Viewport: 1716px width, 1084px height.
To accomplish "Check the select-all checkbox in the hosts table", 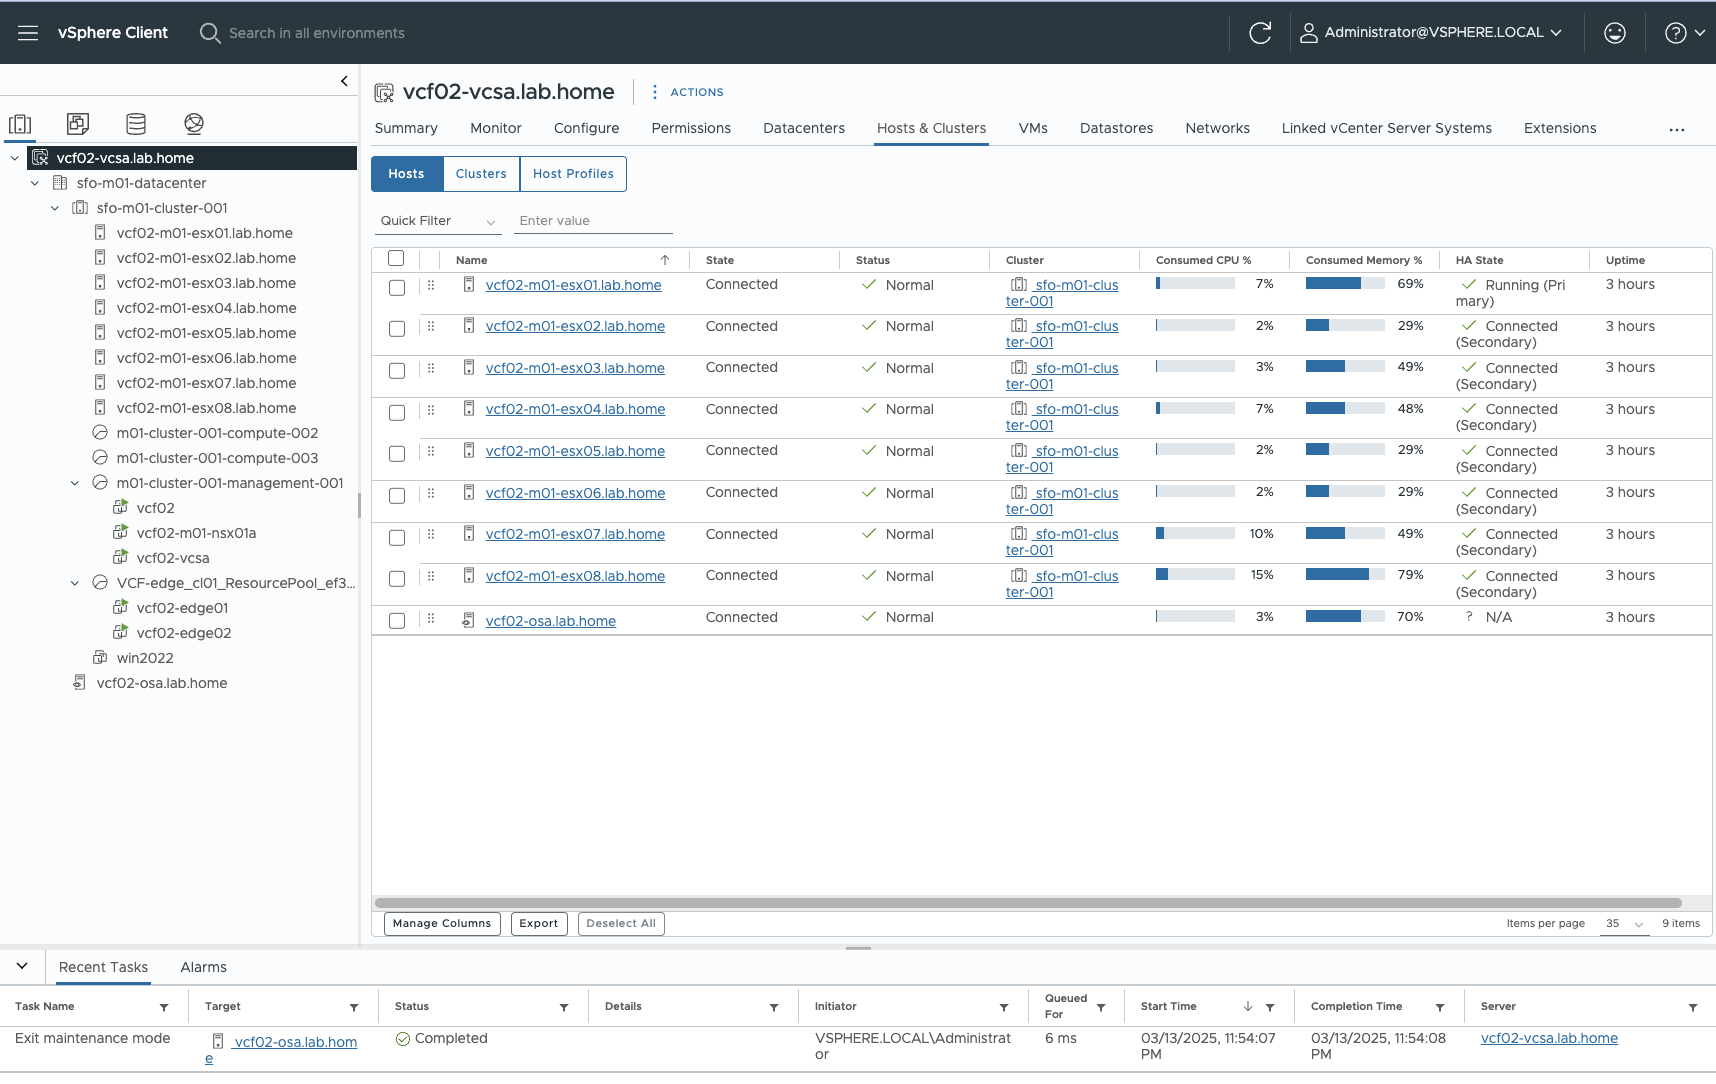I will pyautogui.click(x=396, y=258).
